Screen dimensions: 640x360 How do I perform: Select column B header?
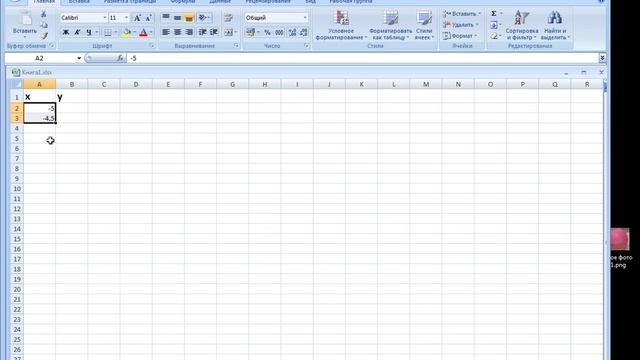(72, 84)
